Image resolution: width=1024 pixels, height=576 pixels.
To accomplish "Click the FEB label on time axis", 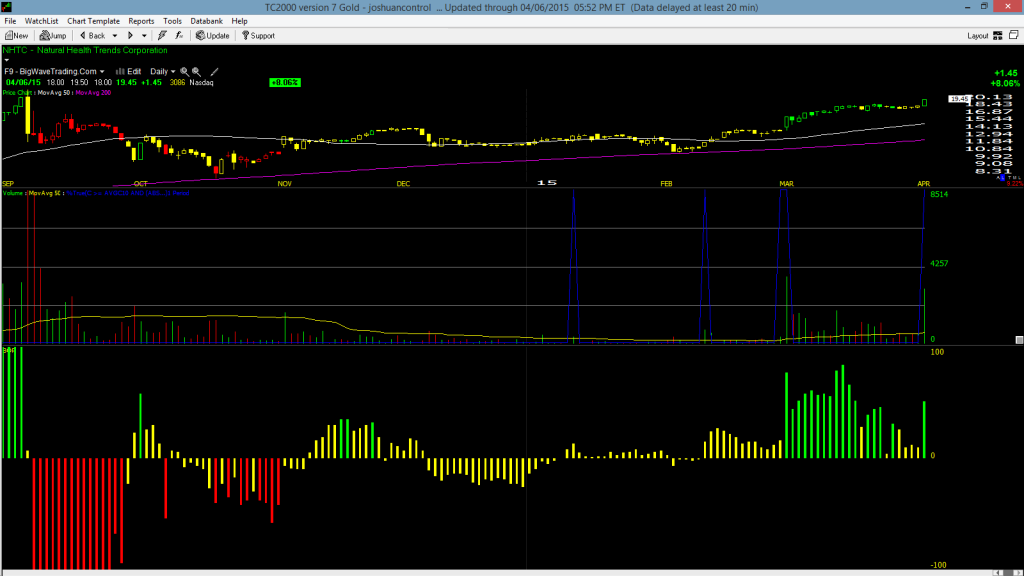I will [666, 184].
